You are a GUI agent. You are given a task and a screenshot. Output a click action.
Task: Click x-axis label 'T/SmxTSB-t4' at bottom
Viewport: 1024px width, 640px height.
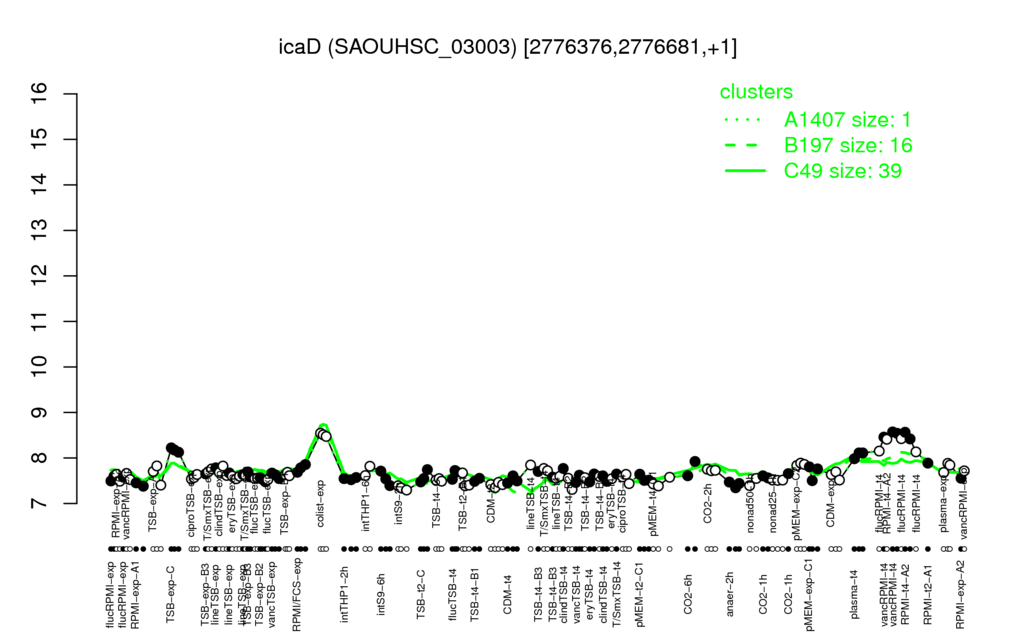[615, 594]
